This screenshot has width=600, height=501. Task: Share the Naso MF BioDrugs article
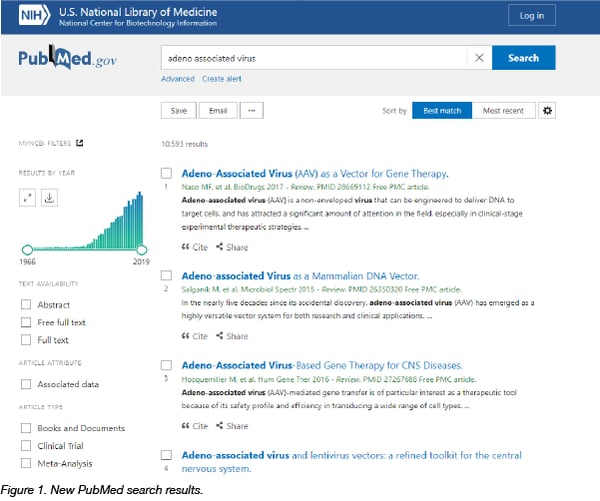(x=232, y=247)
